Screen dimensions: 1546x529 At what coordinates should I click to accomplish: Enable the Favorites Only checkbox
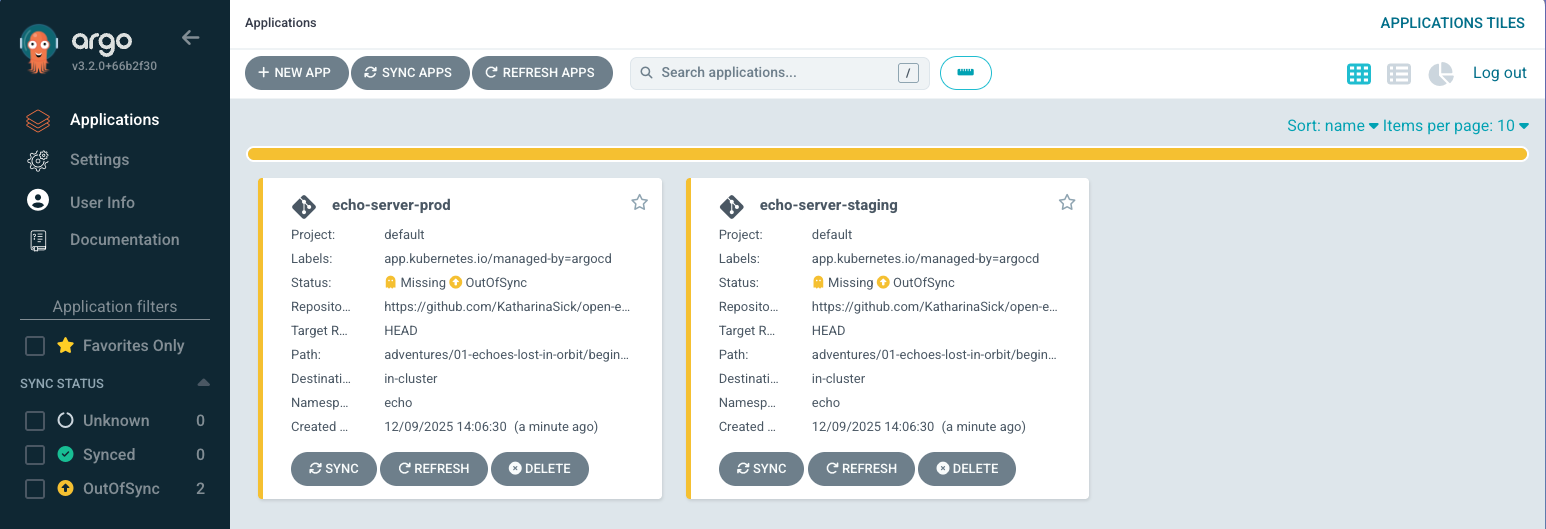tap(35, 346)
